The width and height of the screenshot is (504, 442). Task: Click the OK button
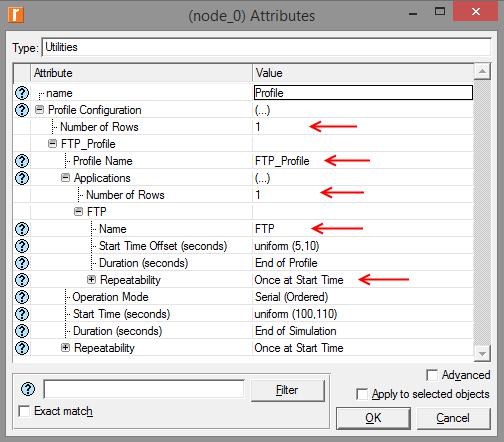pos(373,418)
